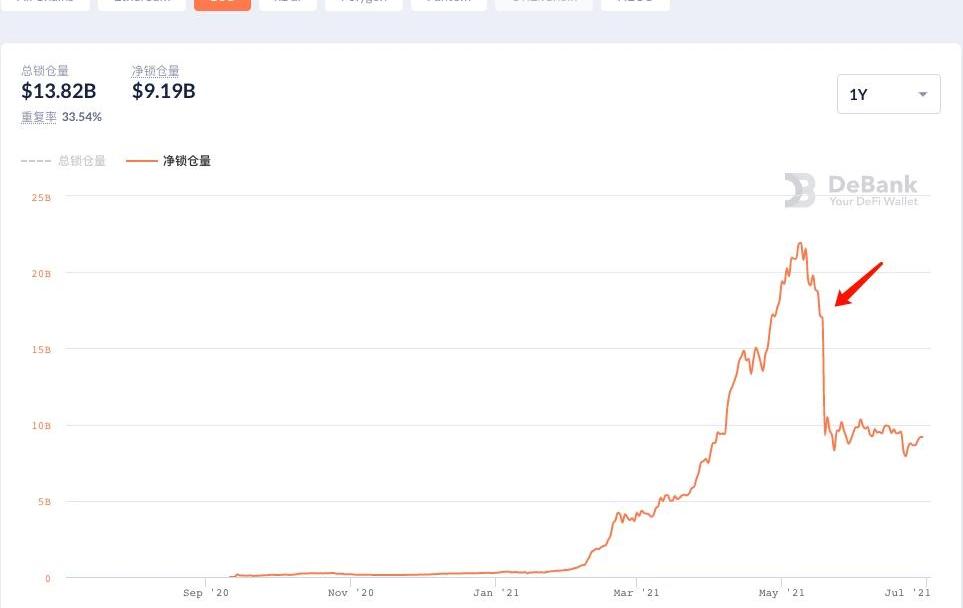The image size is (963, 608).
Task: Click the 25B y-axis label
Action: pos(41,198)
